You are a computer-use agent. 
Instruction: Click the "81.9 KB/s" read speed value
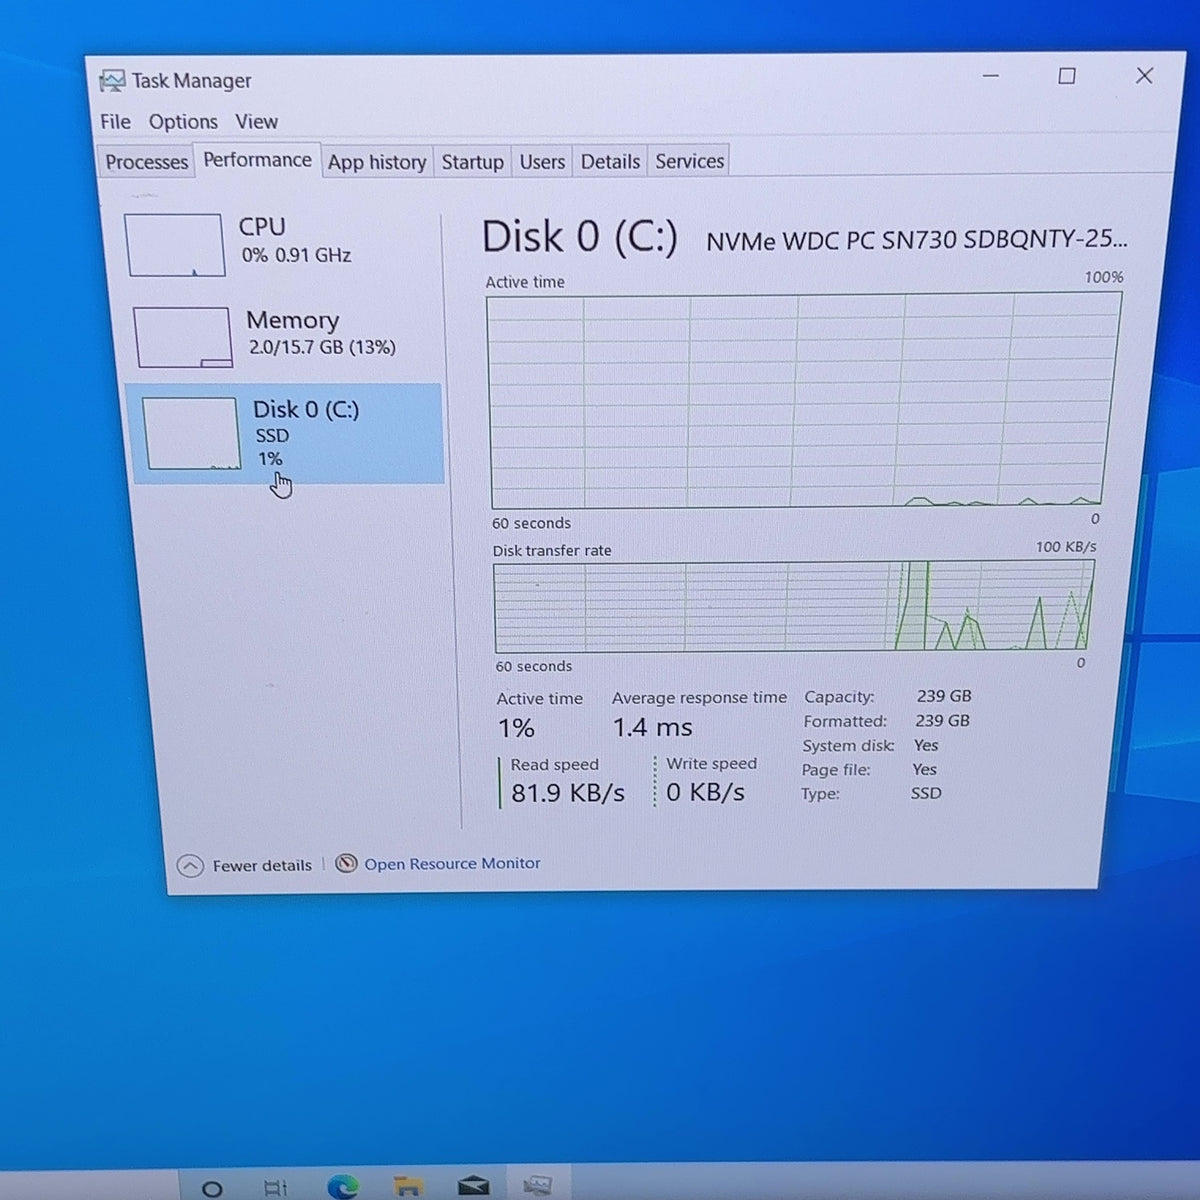coord(568,793)
